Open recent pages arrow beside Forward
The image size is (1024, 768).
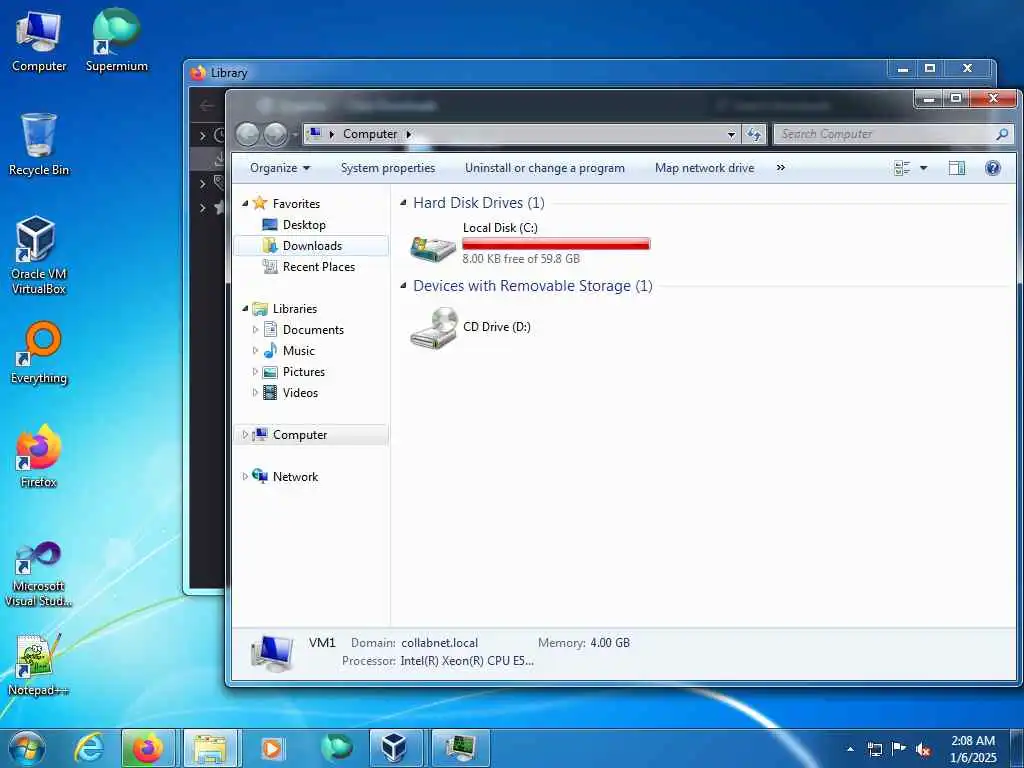[x=295, y=135]
